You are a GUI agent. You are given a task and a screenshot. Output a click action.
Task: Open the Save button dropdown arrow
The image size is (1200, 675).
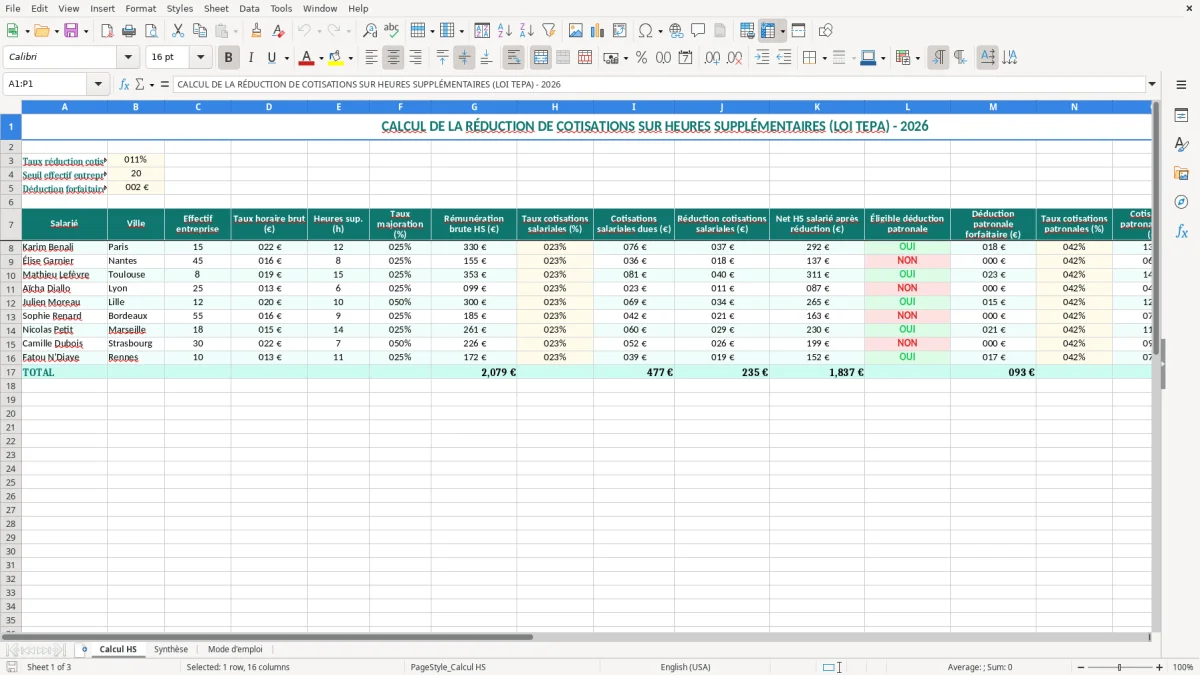86,31
